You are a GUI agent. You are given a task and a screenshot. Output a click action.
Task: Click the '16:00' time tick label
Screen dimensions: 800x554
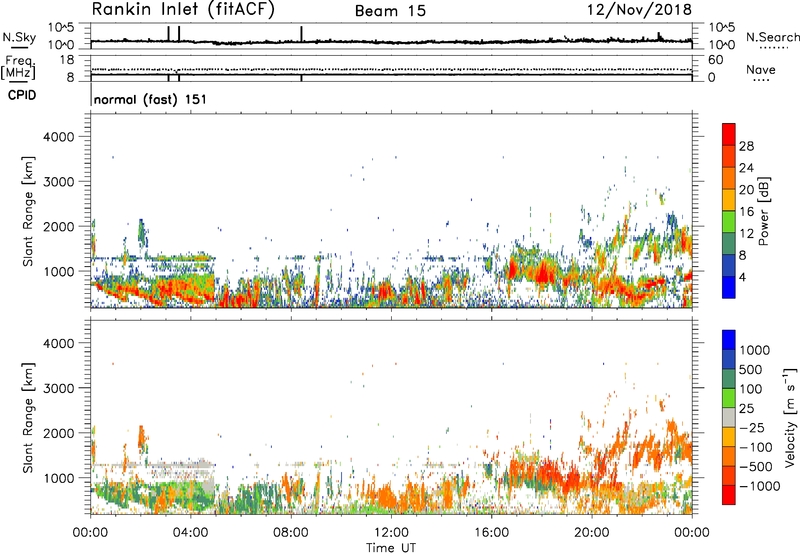[x=491, y=533]
